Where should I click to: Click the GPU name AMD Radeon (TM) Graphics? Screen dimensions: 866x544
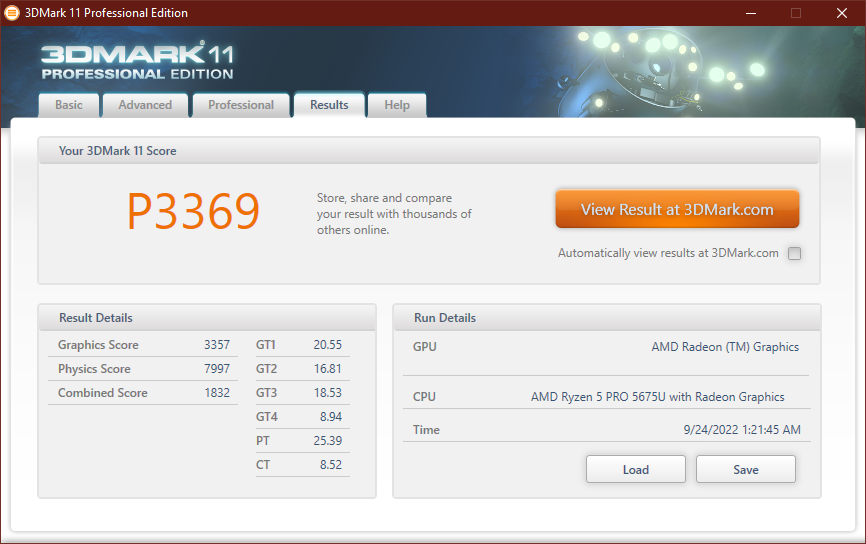pos(725,347)
